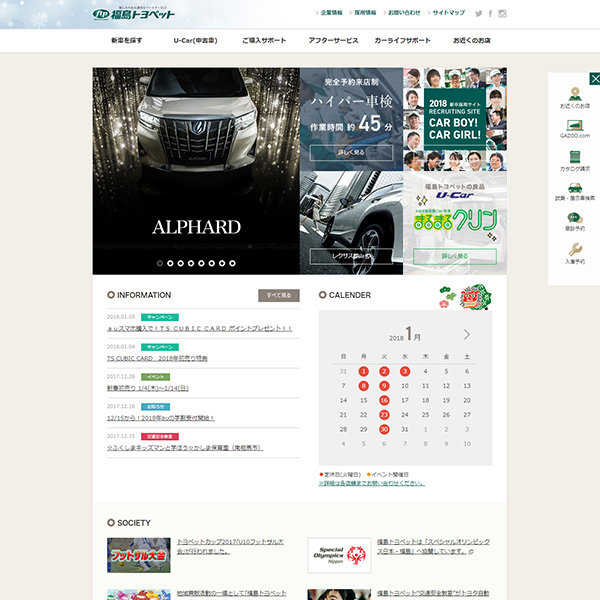Open the ふくしまキッズマン traffic safety news

pyautogui.click(x=185, y=447)
